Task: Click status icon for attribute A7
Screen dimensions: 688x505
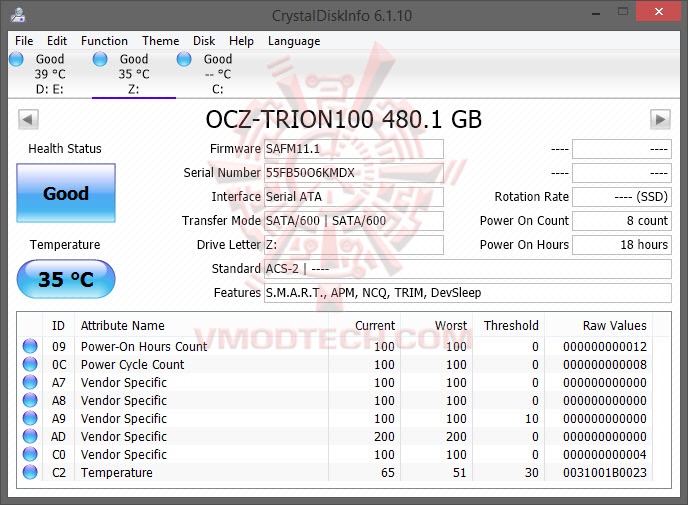Action: (30, 382)
